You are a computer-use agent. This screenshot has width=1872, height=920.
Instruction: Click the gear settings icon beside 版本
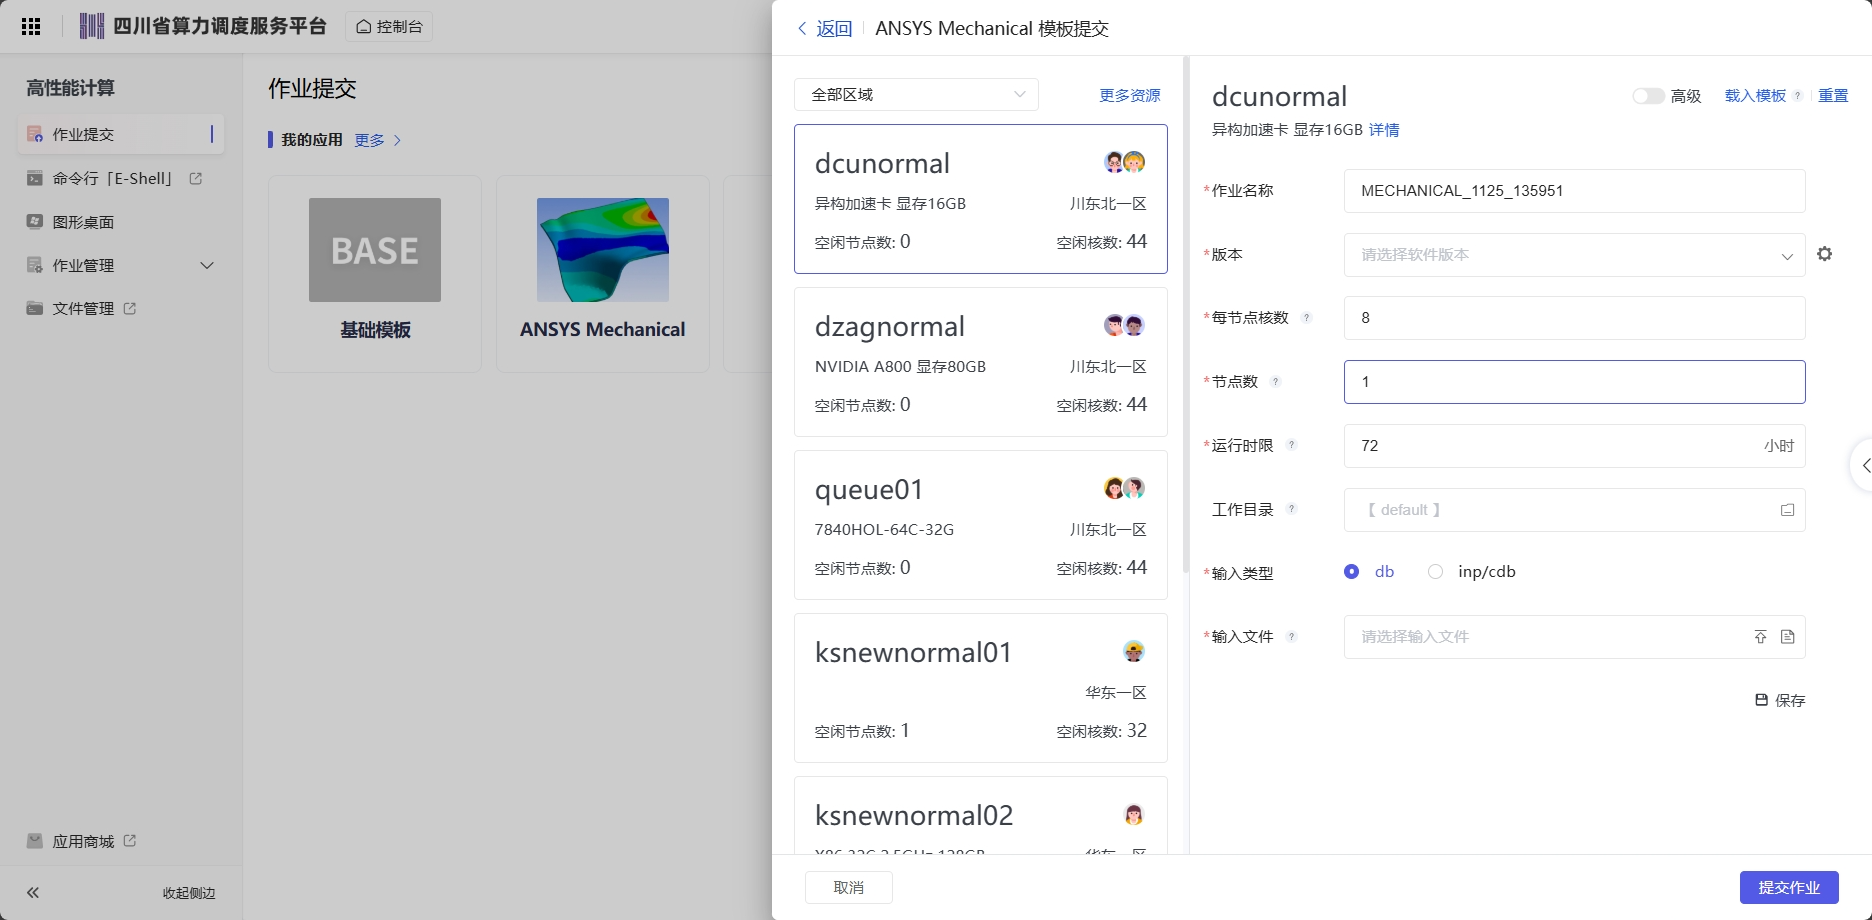coord(1825,254)
